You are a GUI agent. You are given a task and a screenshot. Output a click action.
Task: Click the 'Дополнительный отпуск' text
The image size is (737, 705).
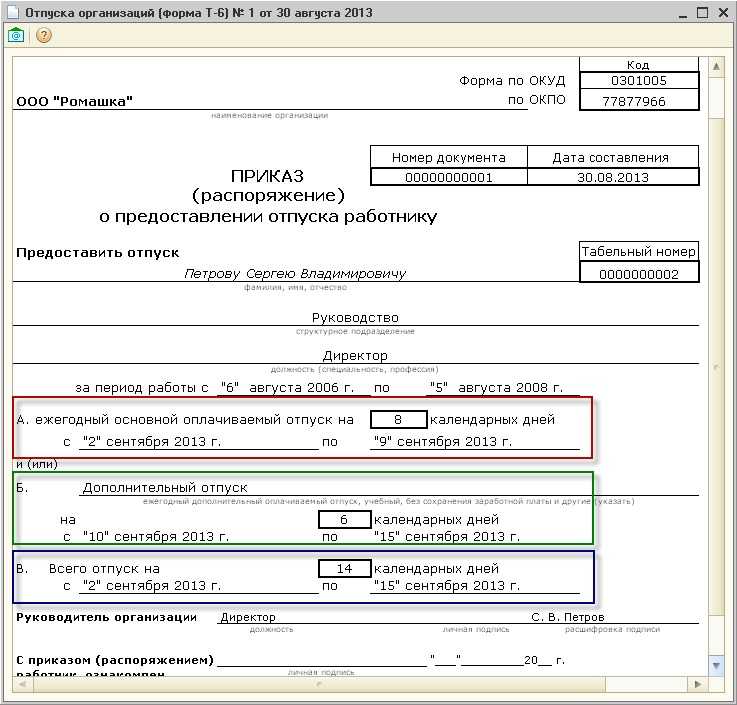(x=165, y=487)
